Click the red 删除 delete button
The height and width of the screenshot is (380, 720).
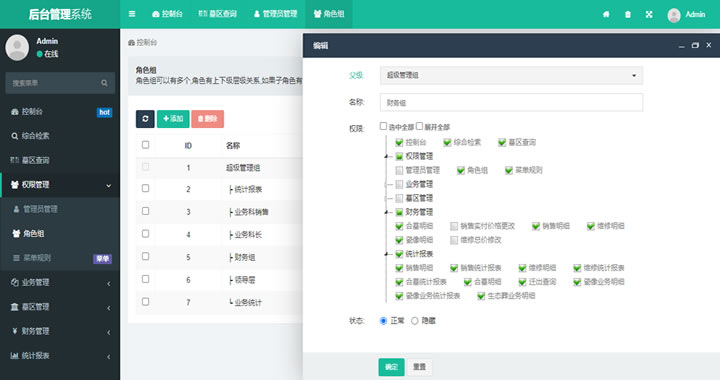[208, 119]
